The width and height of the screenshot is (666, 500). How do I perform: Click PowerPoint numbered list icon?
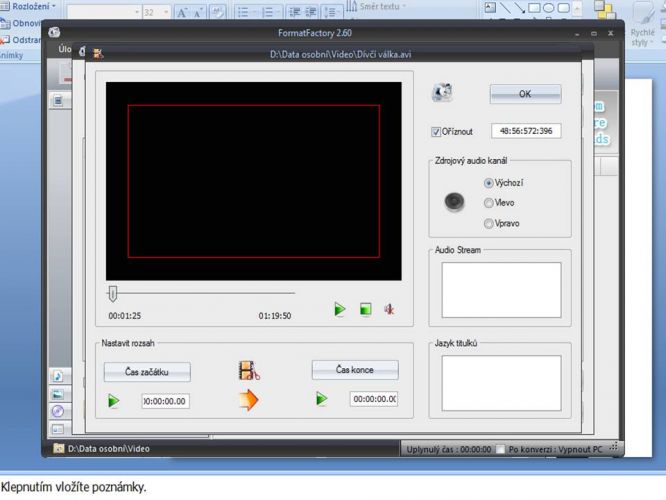pyautogui.click(x=270, y=12)
